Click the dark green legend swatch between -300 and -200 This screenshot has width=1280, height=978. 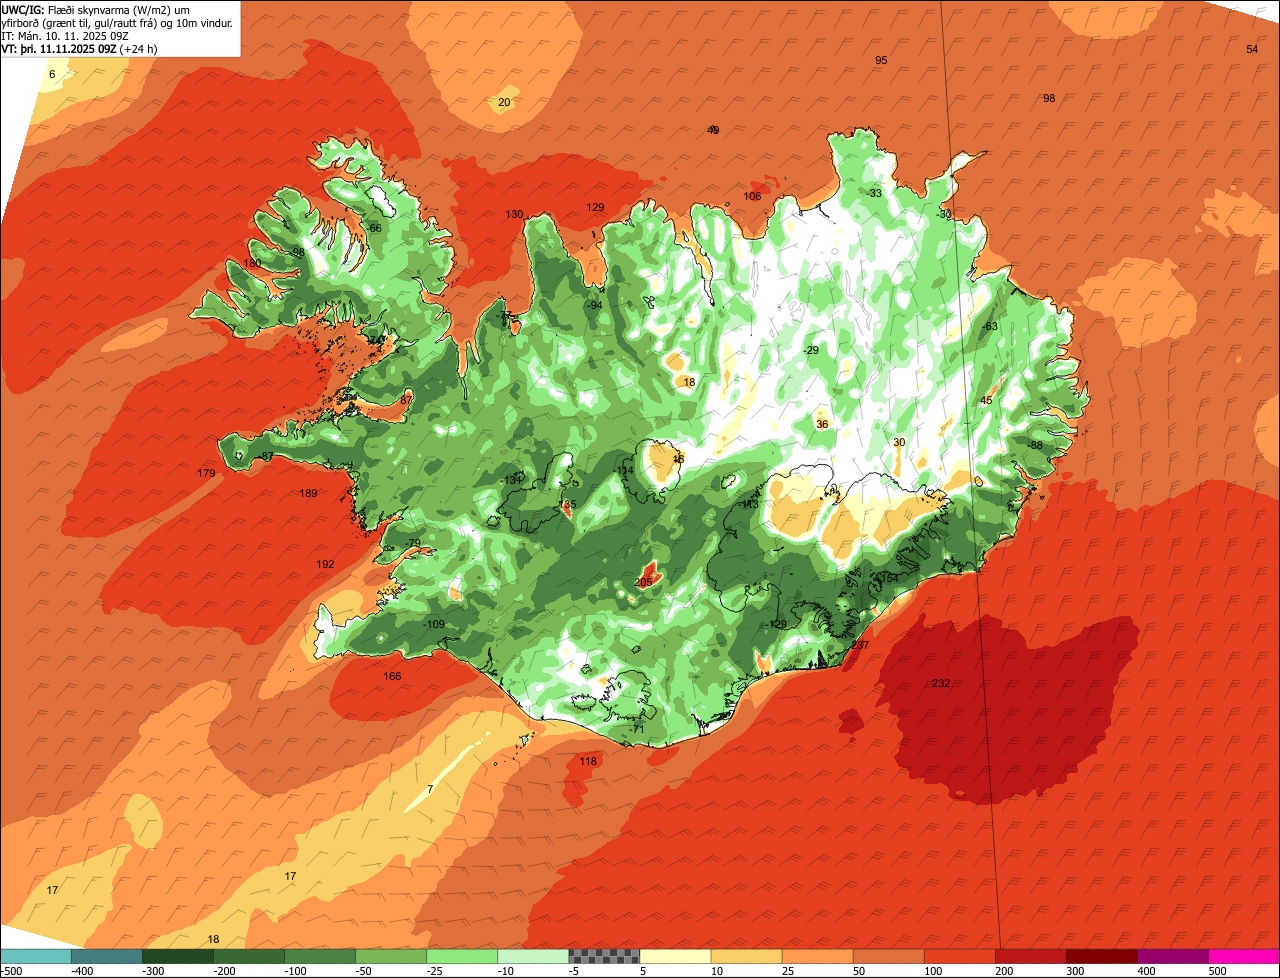177,956
